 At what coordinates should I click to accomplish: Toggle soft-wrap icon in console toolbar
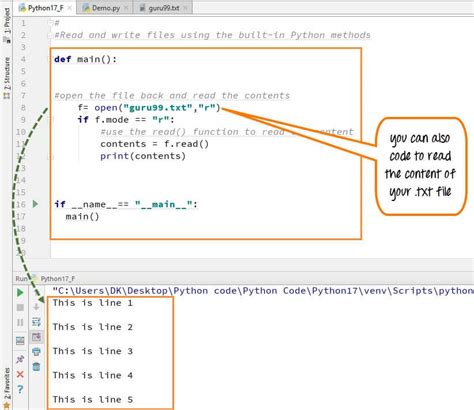point(36,322)
